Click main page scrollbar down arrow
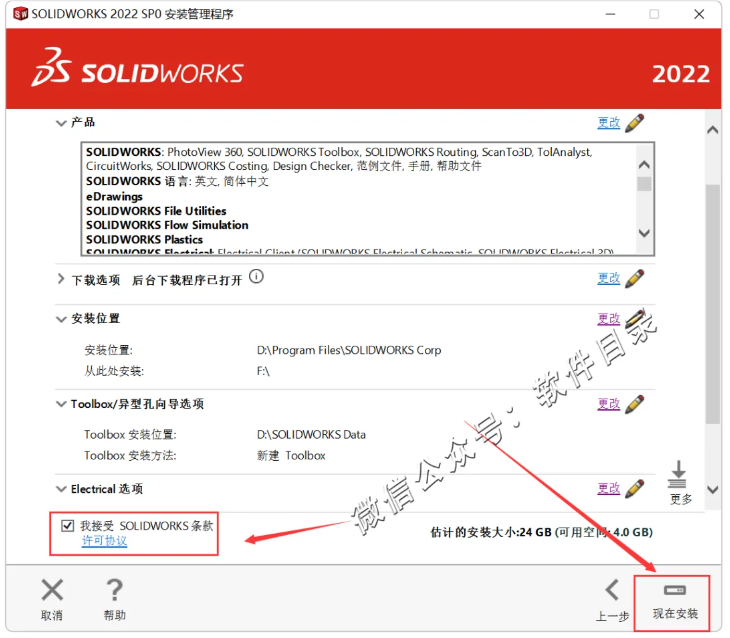This screenshot has width=730, height=638. pos(713,490)
